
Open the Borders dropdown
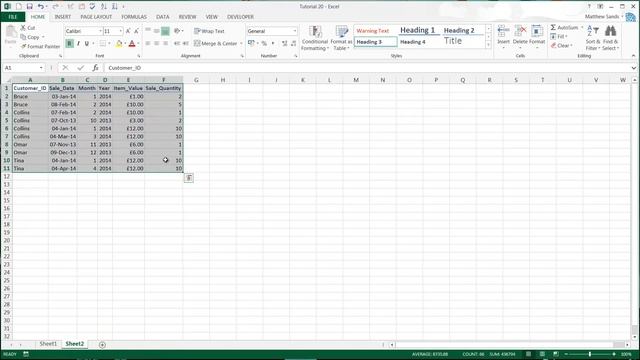click(109, 43)
